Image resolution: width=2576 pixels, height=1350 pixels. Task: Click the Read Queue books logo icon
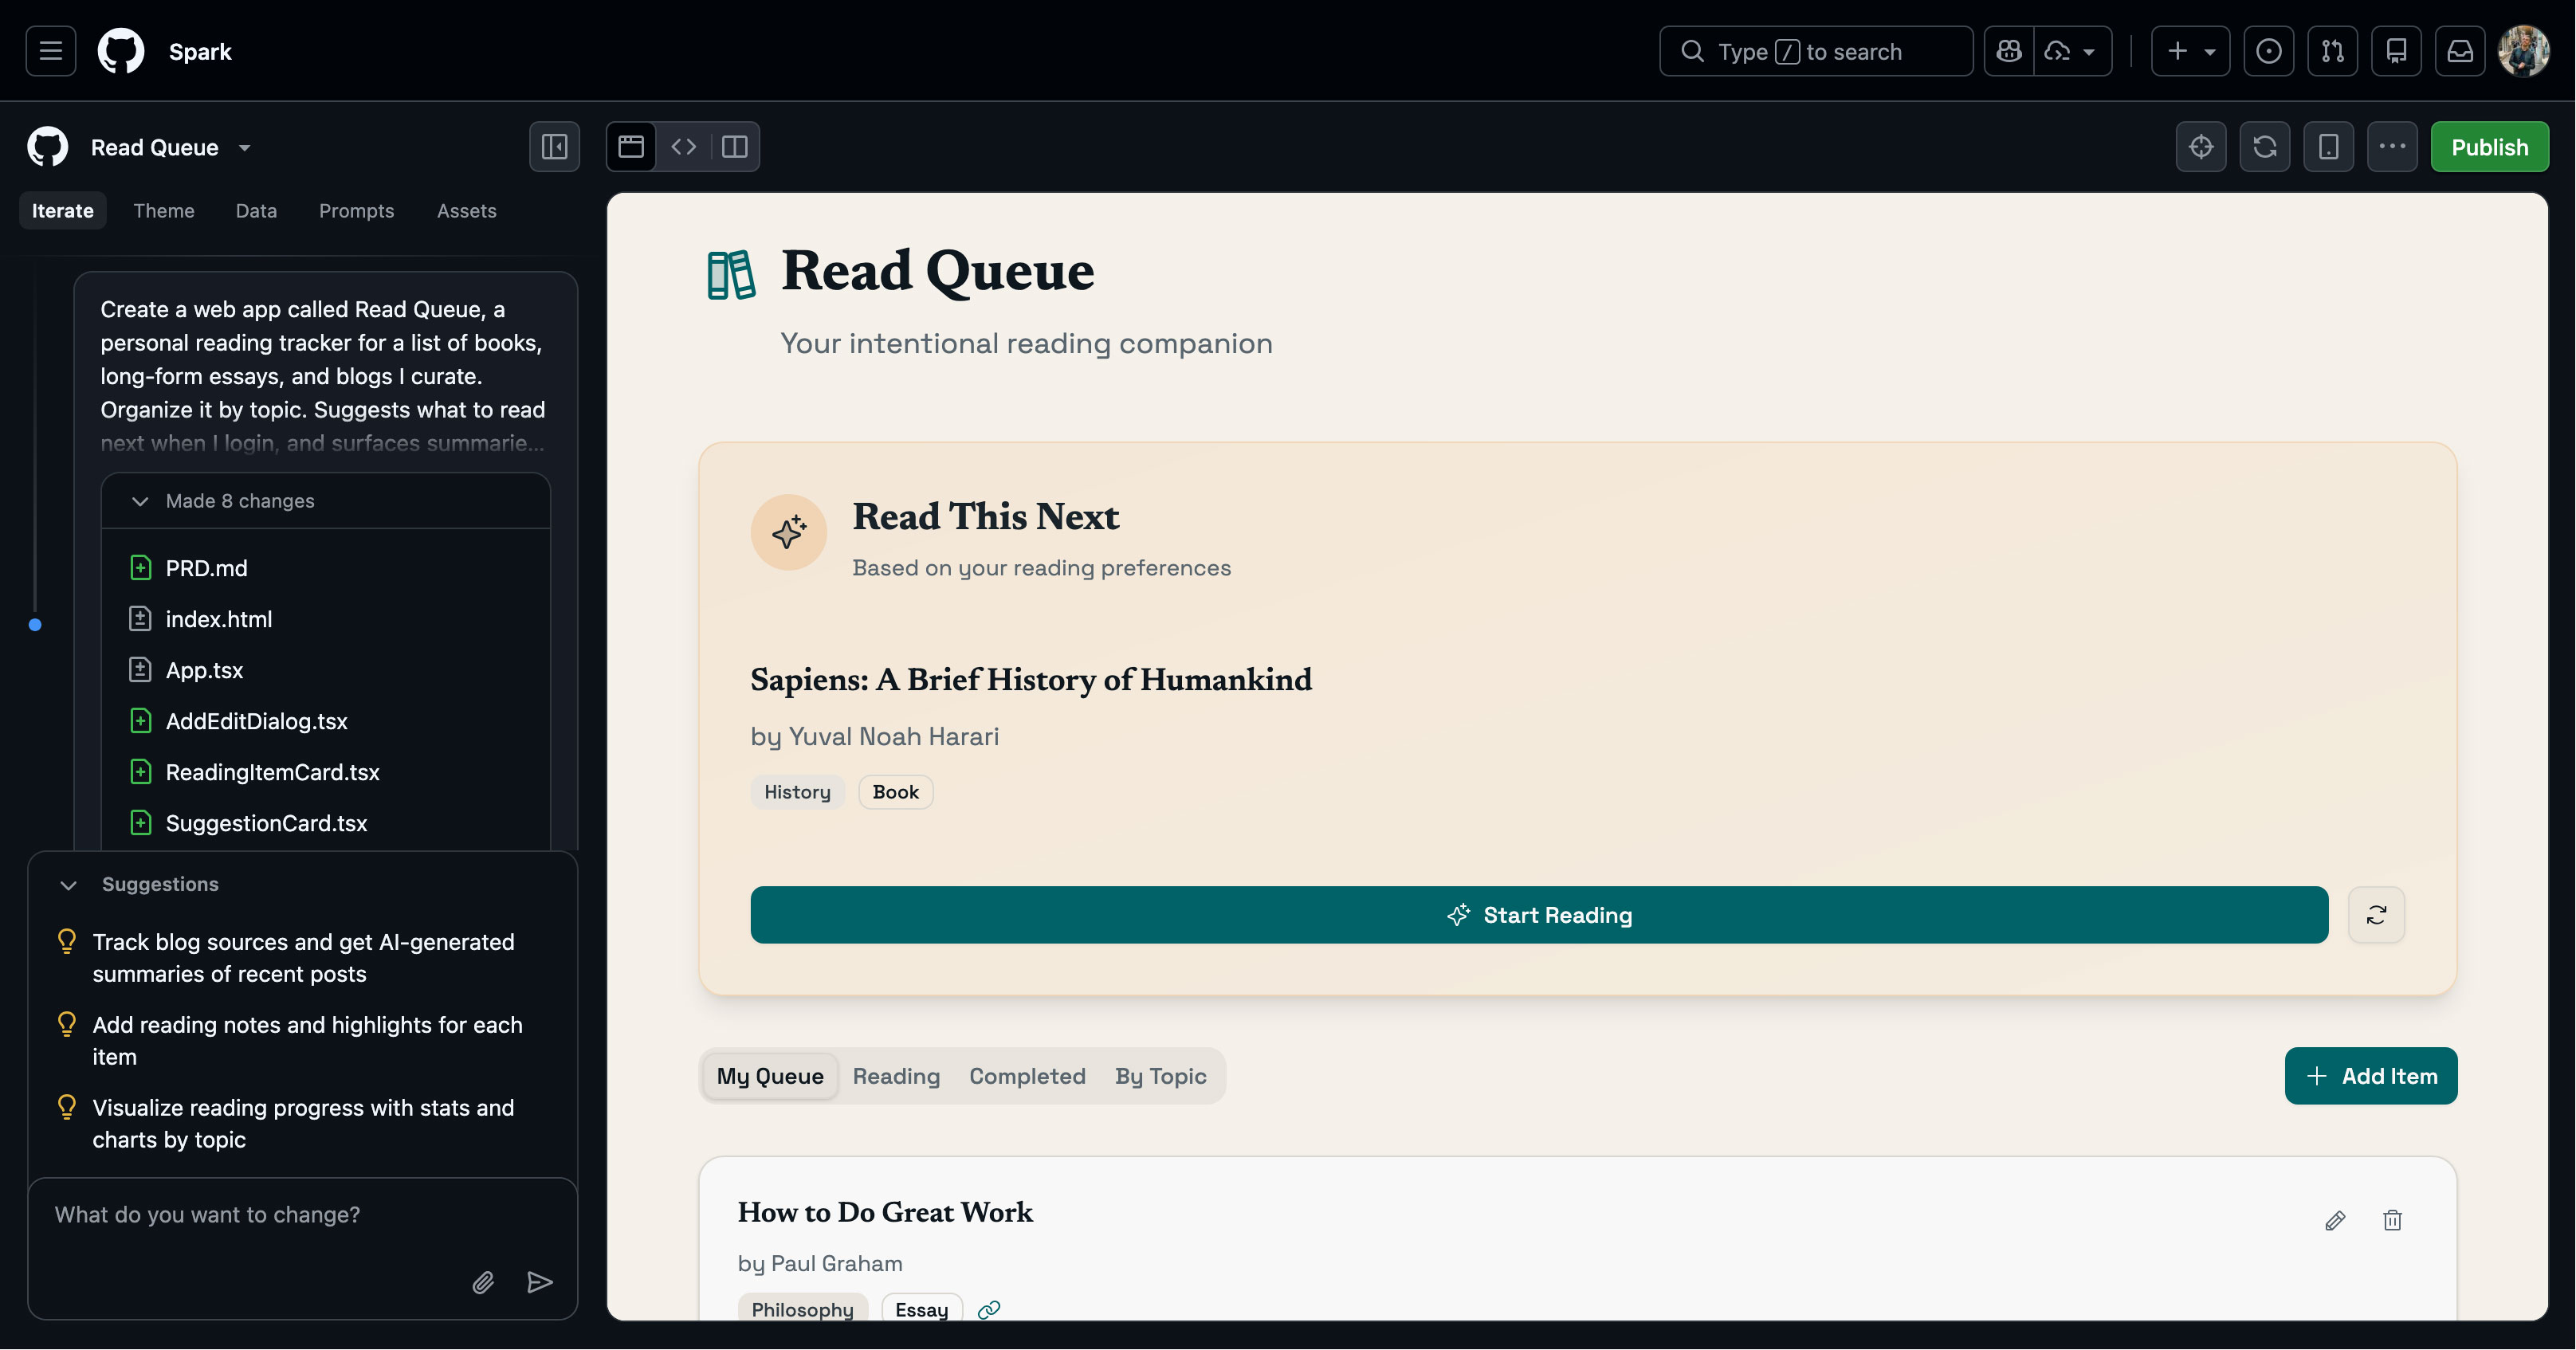pyautogui.click(x=731, y=274)
